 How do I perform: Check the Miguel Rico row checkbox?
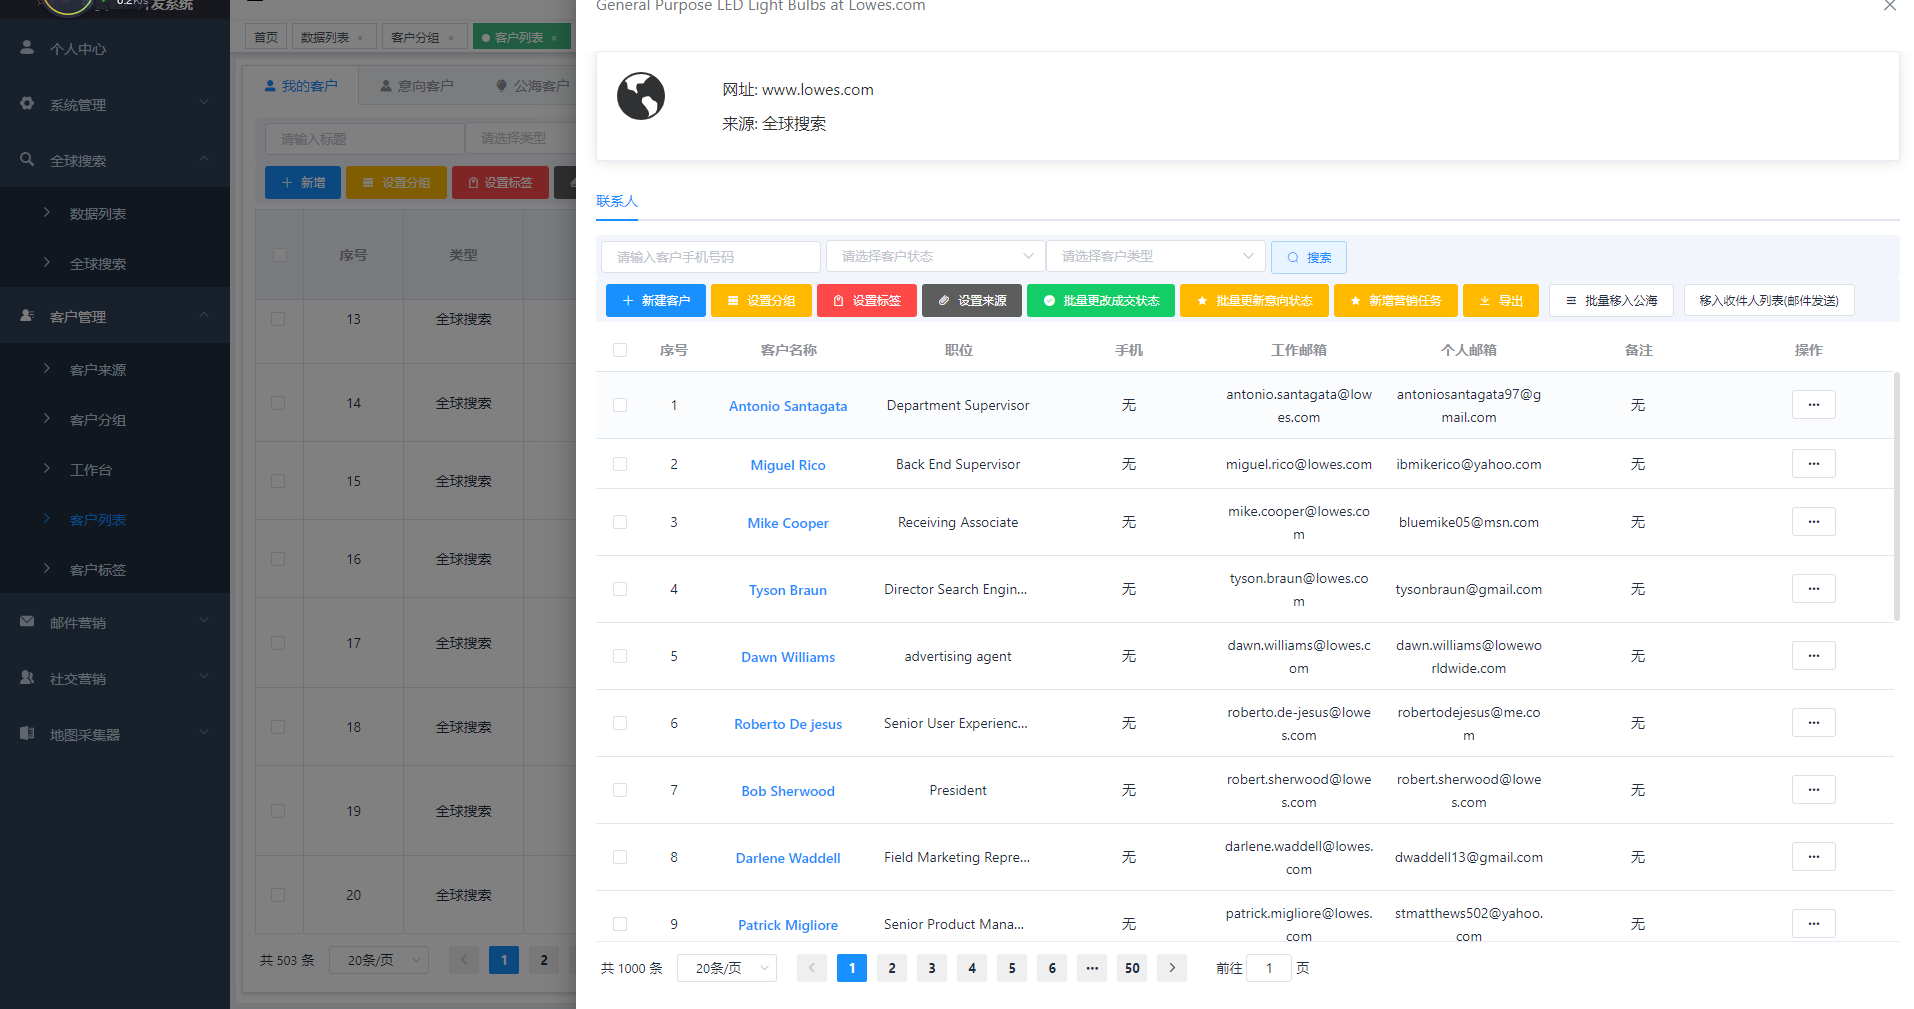pos(620,464)
